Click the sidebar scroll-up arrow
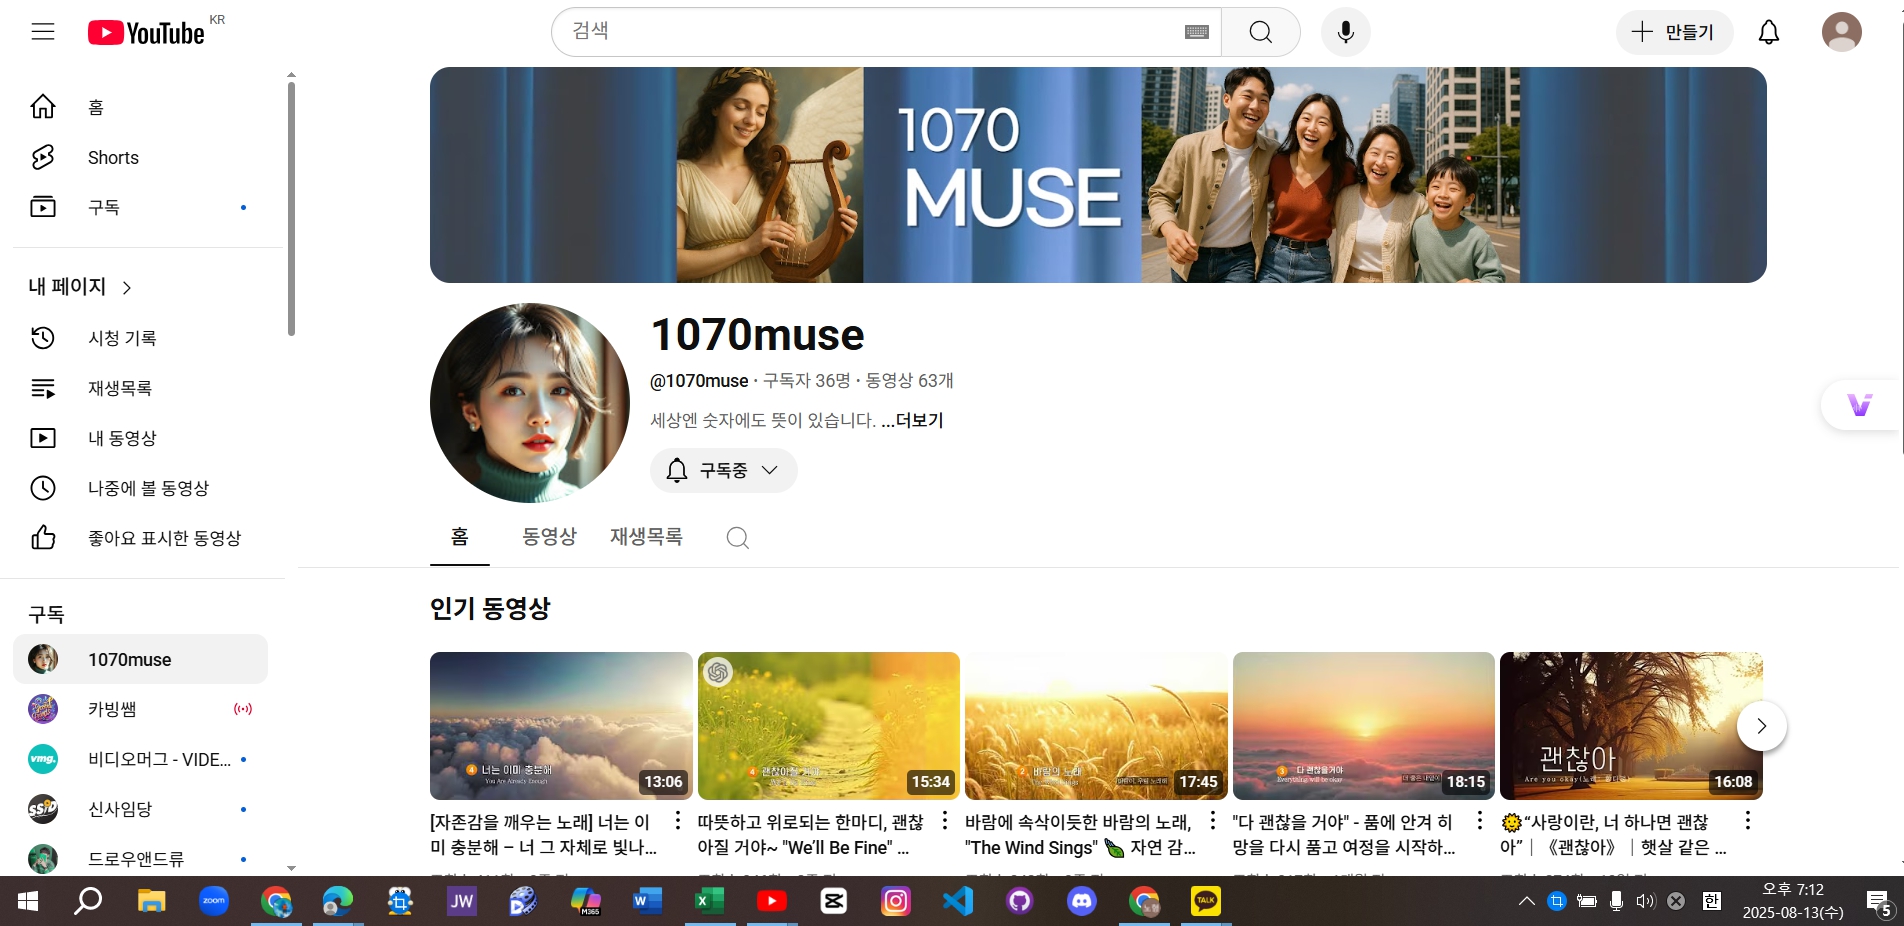The height and width of the screenshot is (926, 1904). point(291,75)
